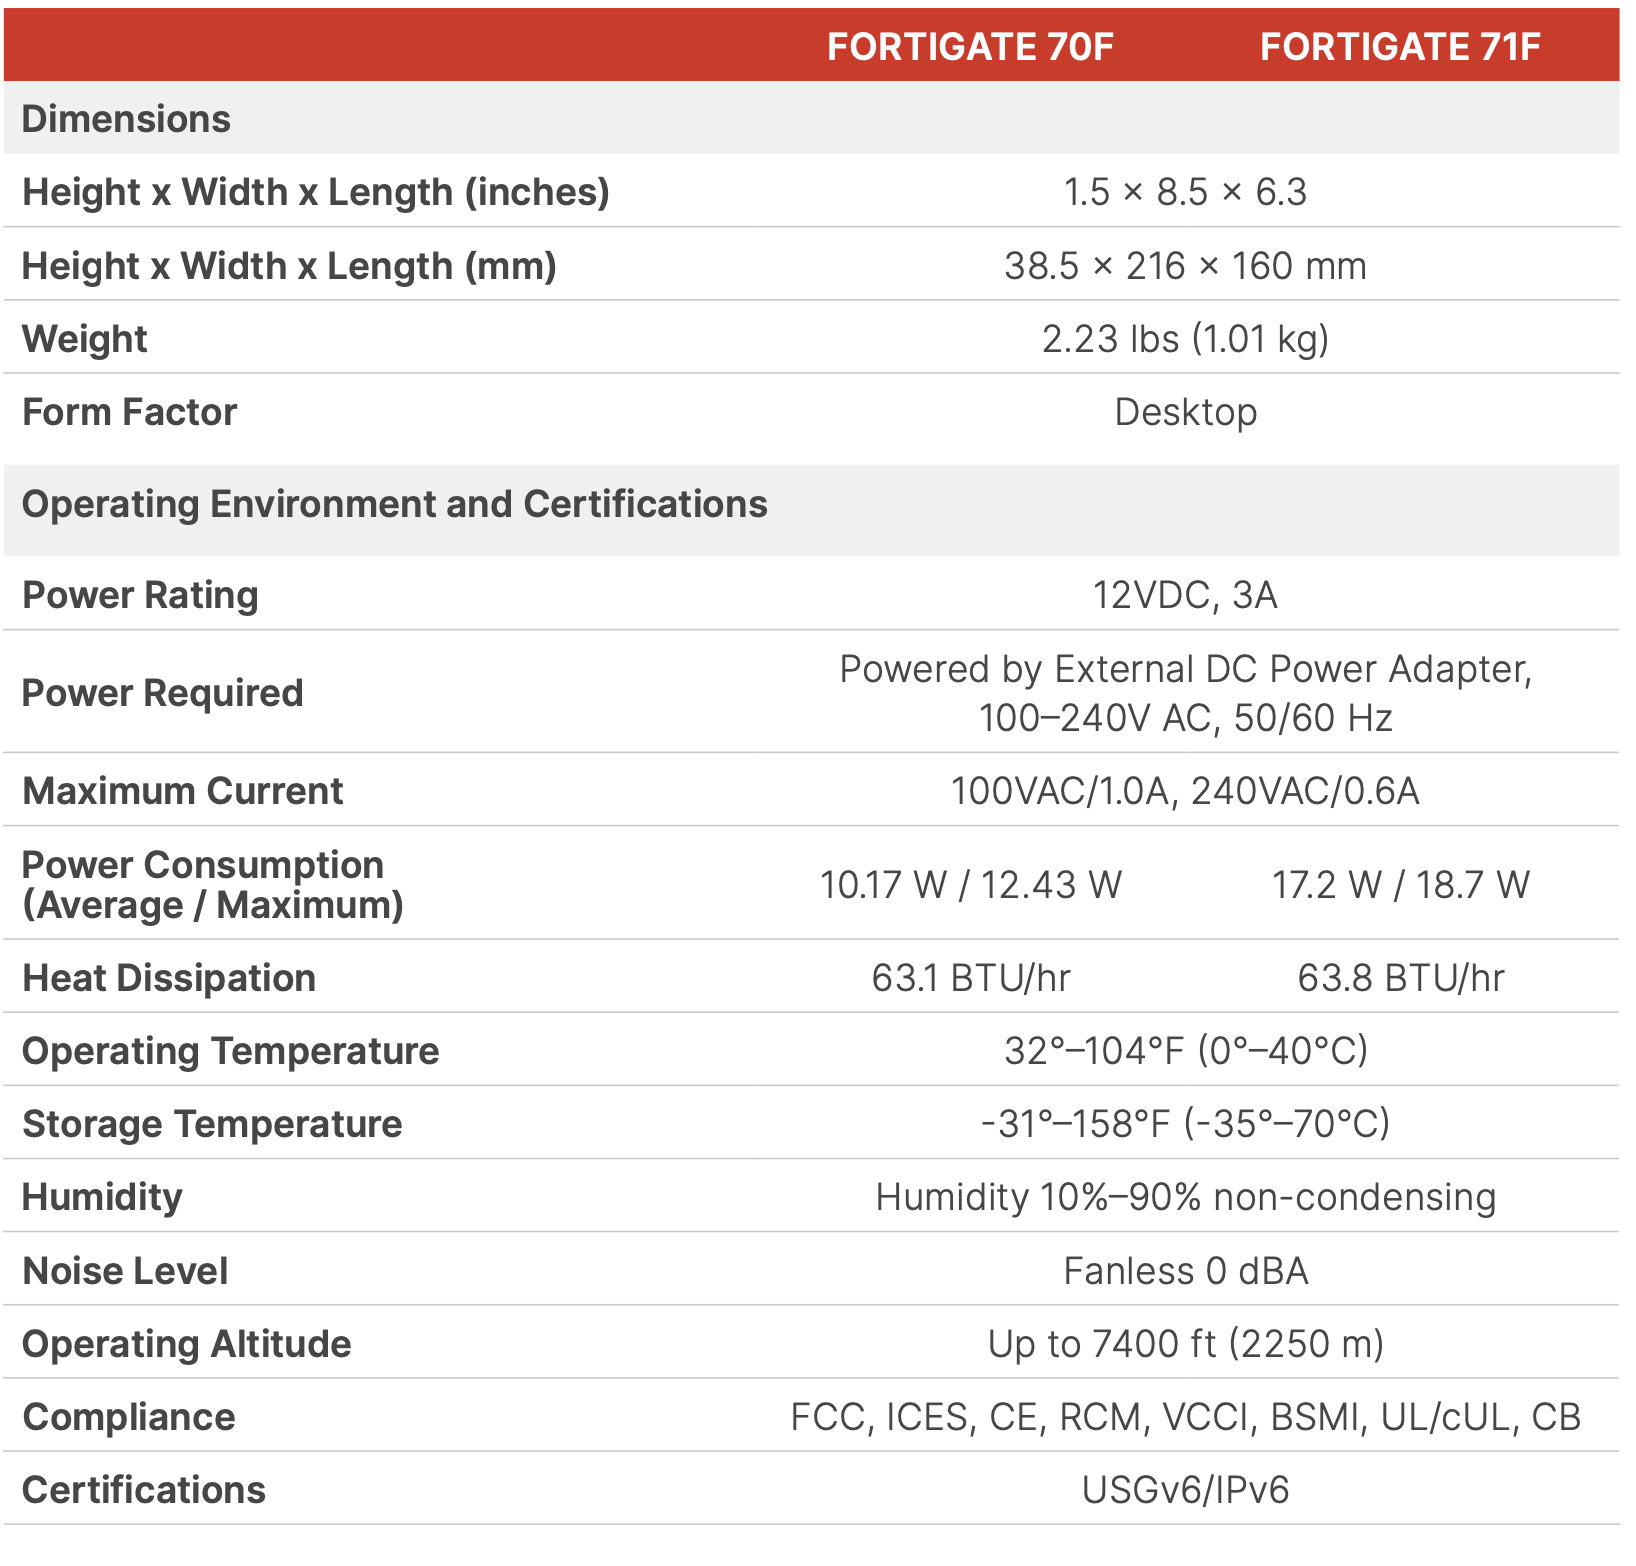Select Powered by External DC Power Adapter text
Viewport: 1636px width, 1566px height.
coord(1185,669)
